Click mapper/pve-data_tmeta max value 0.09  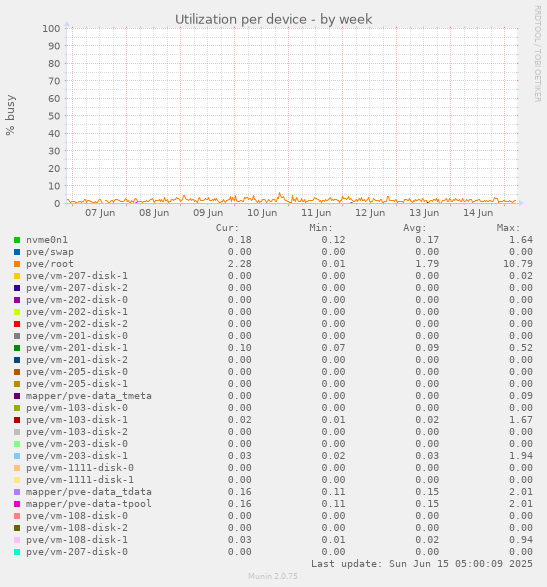coord(521,396)
